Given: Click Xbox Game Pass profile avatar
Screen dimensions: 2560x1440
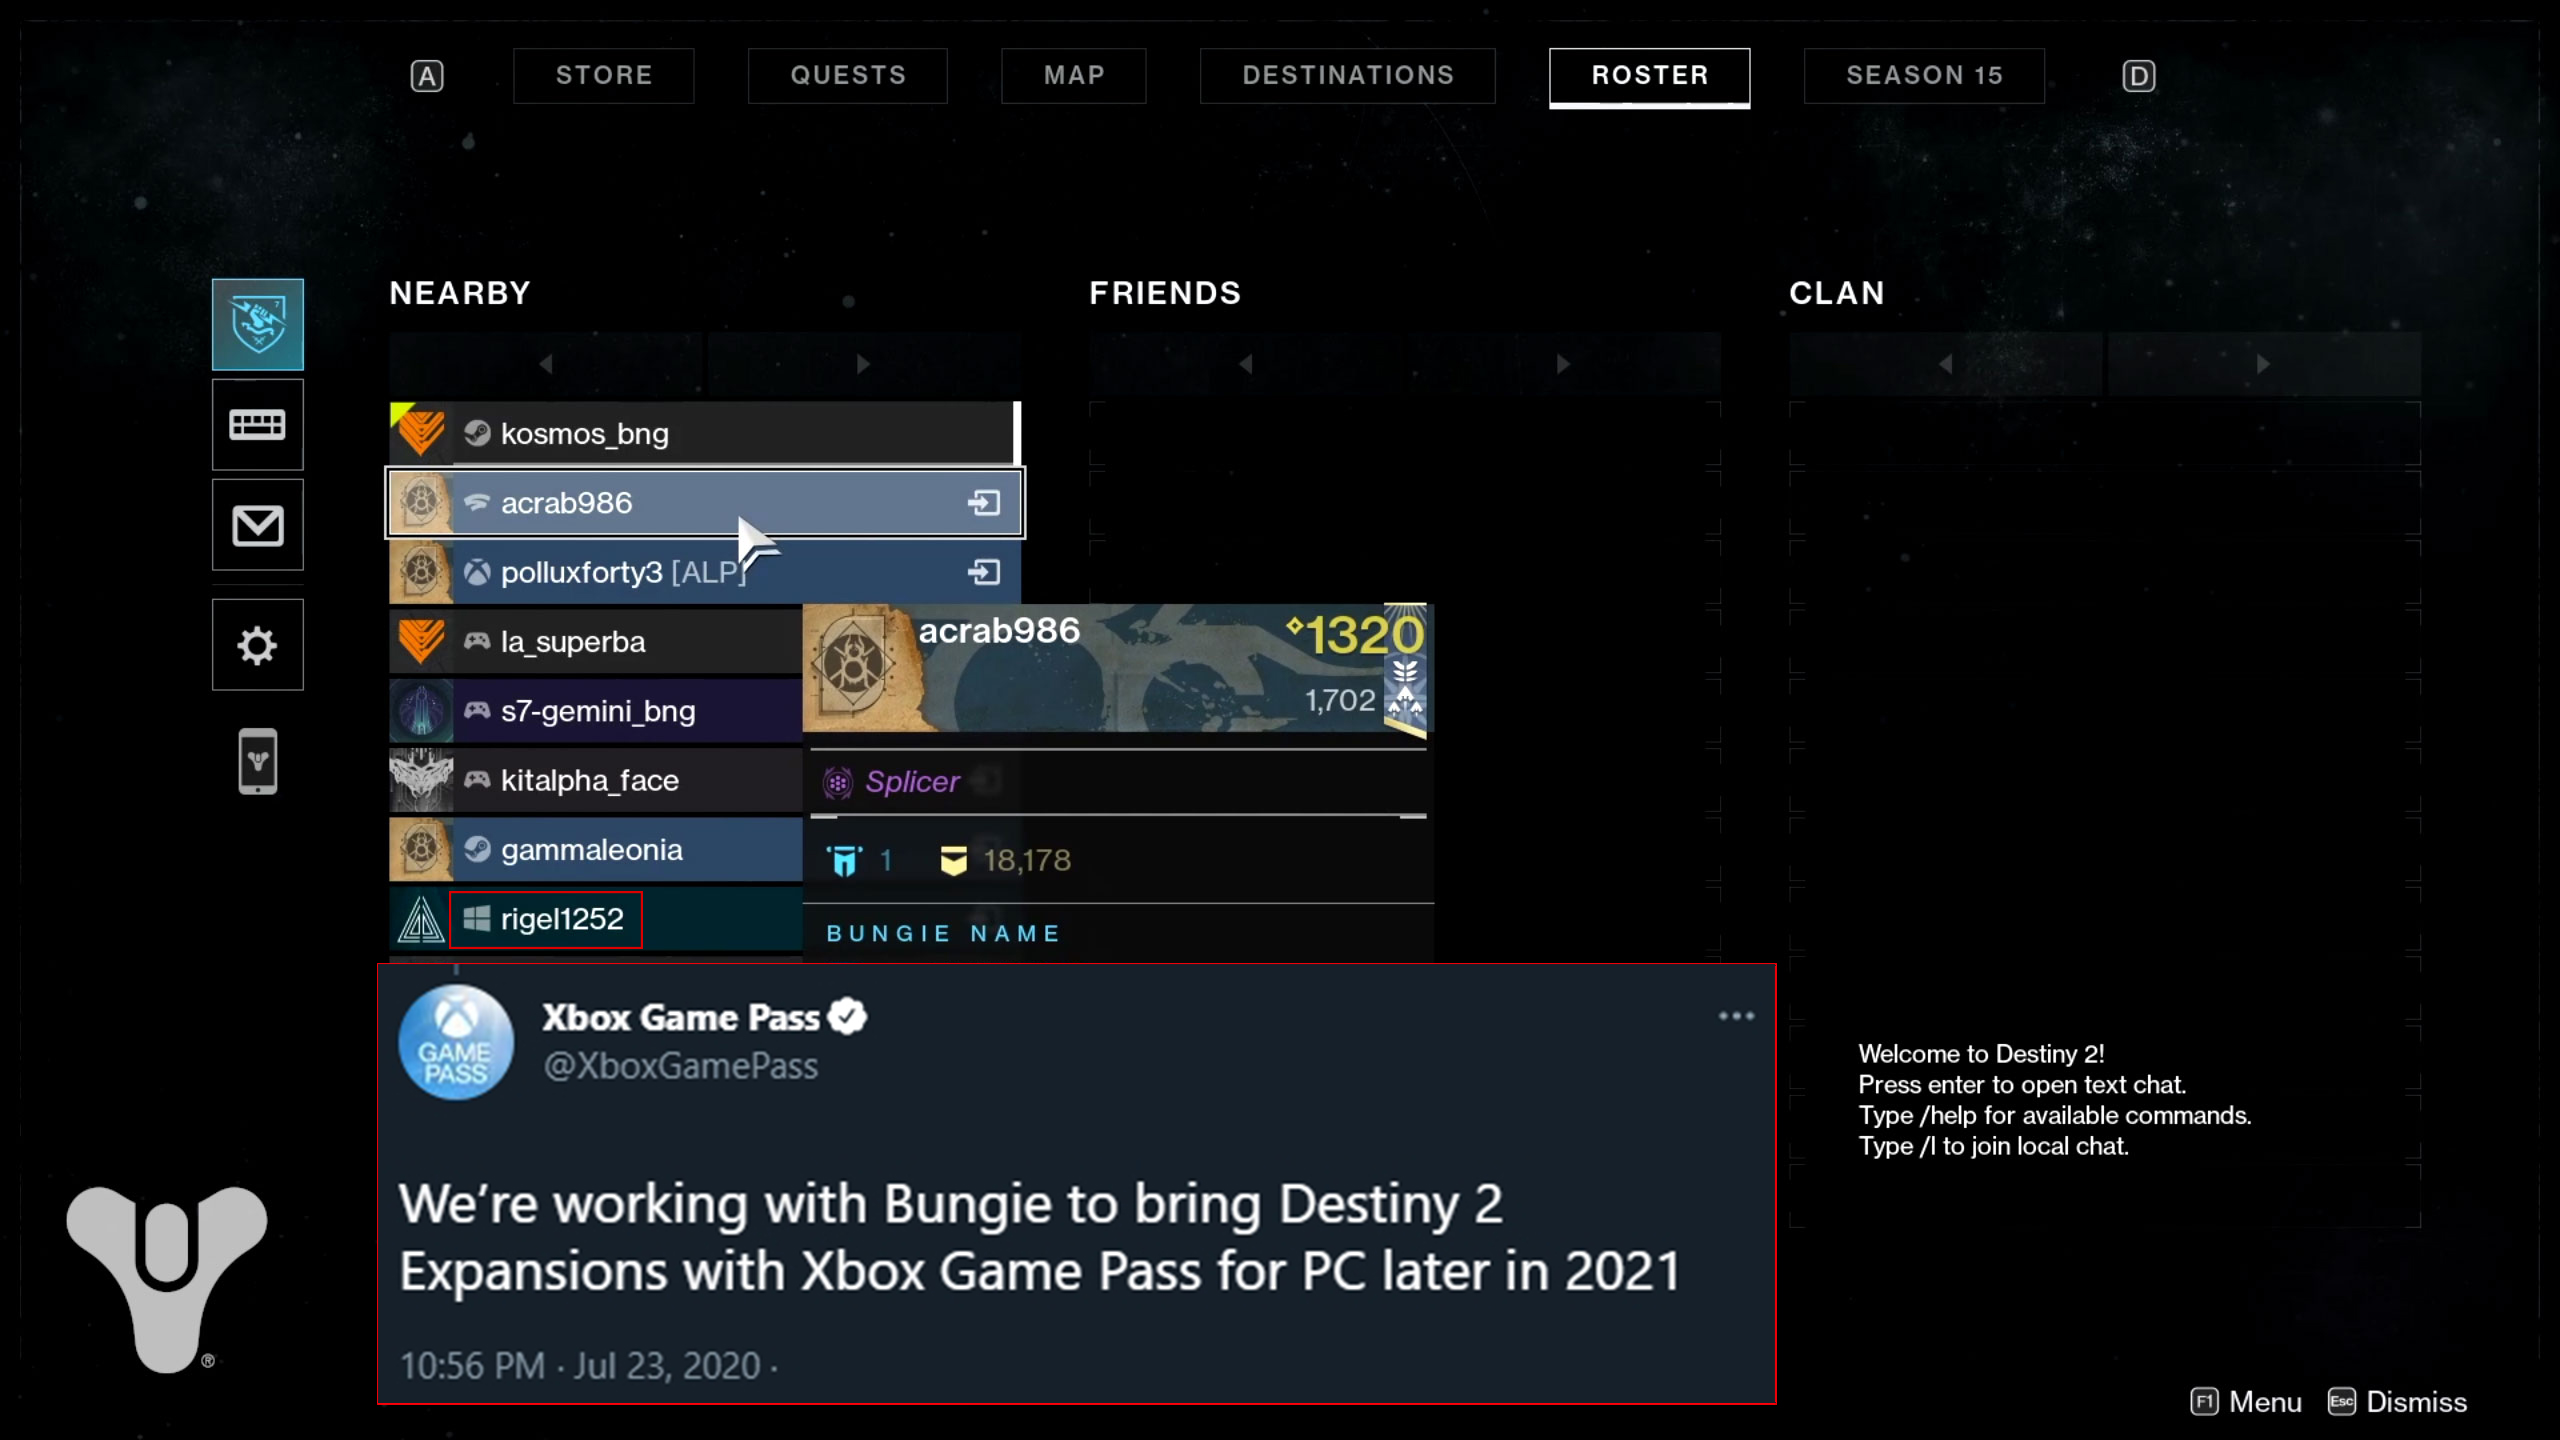Looking at the screenshot, I should tap(456, 1042).
